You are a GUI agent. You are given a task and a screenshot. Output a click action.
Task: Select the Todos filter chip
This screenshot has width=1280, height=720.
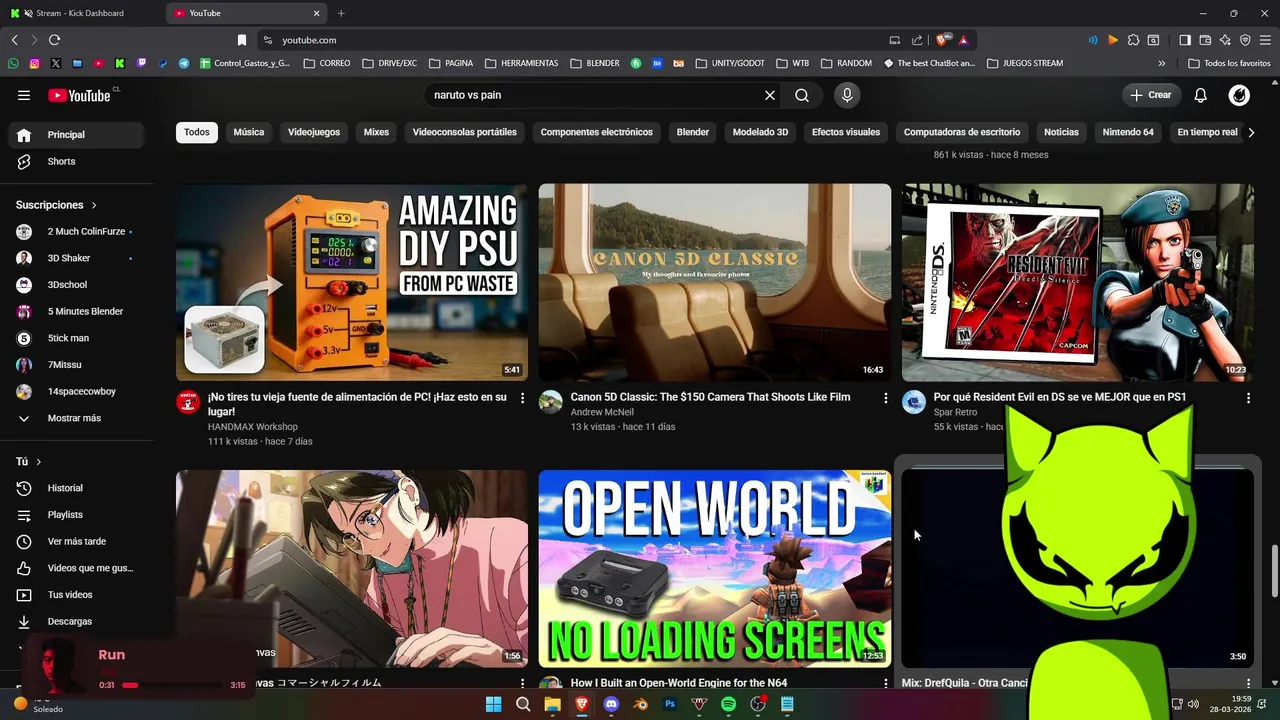[x=197, y=132]
